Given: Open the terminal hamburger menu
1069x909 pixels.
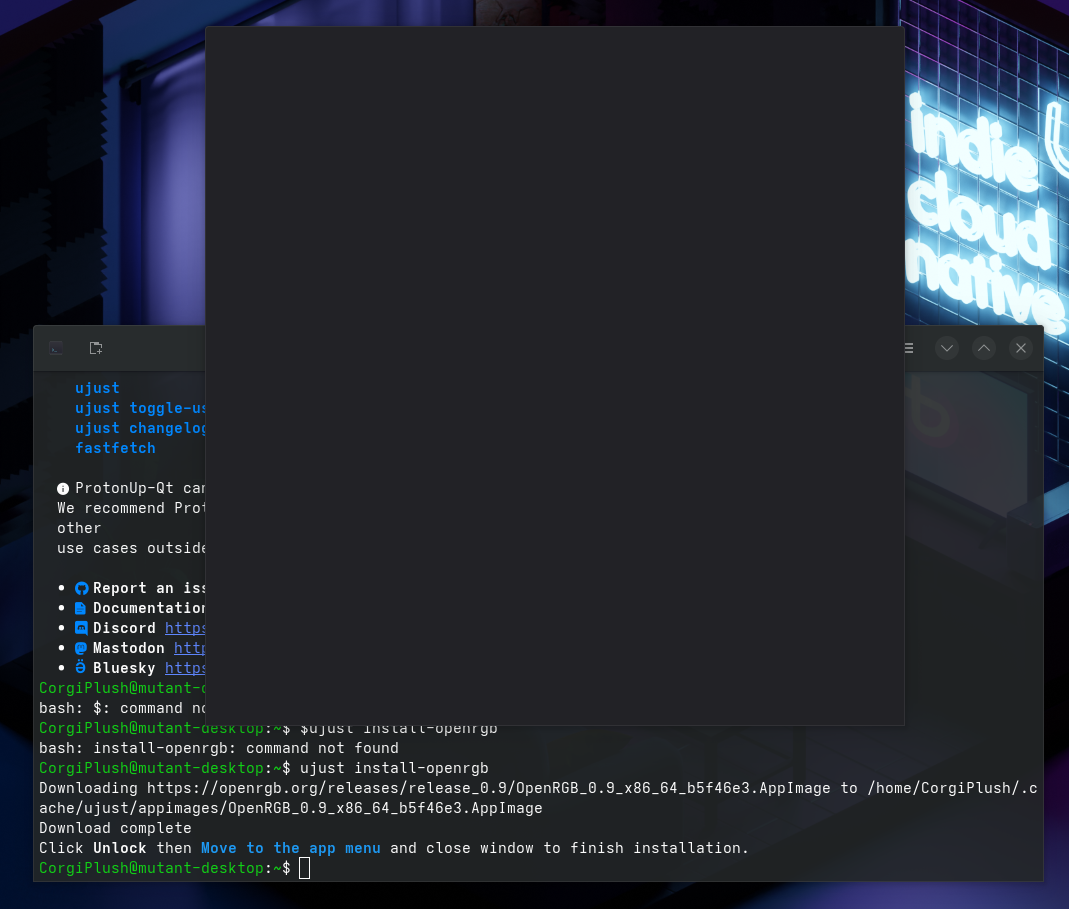Looking at the screenshot, I should [x=909, y=348].
